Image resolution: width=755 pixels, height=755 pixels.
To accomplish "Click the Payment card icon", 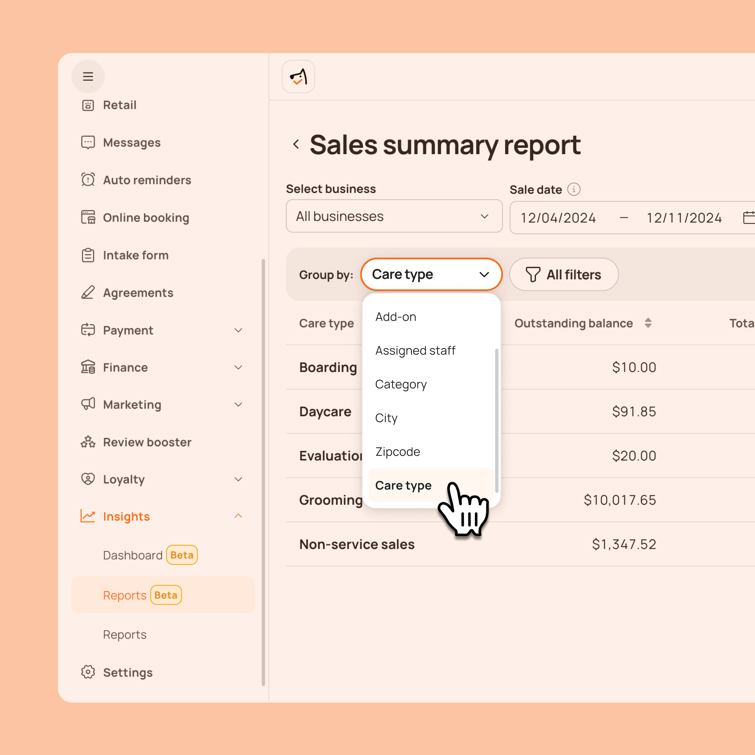I will click(x=88, y=330).
